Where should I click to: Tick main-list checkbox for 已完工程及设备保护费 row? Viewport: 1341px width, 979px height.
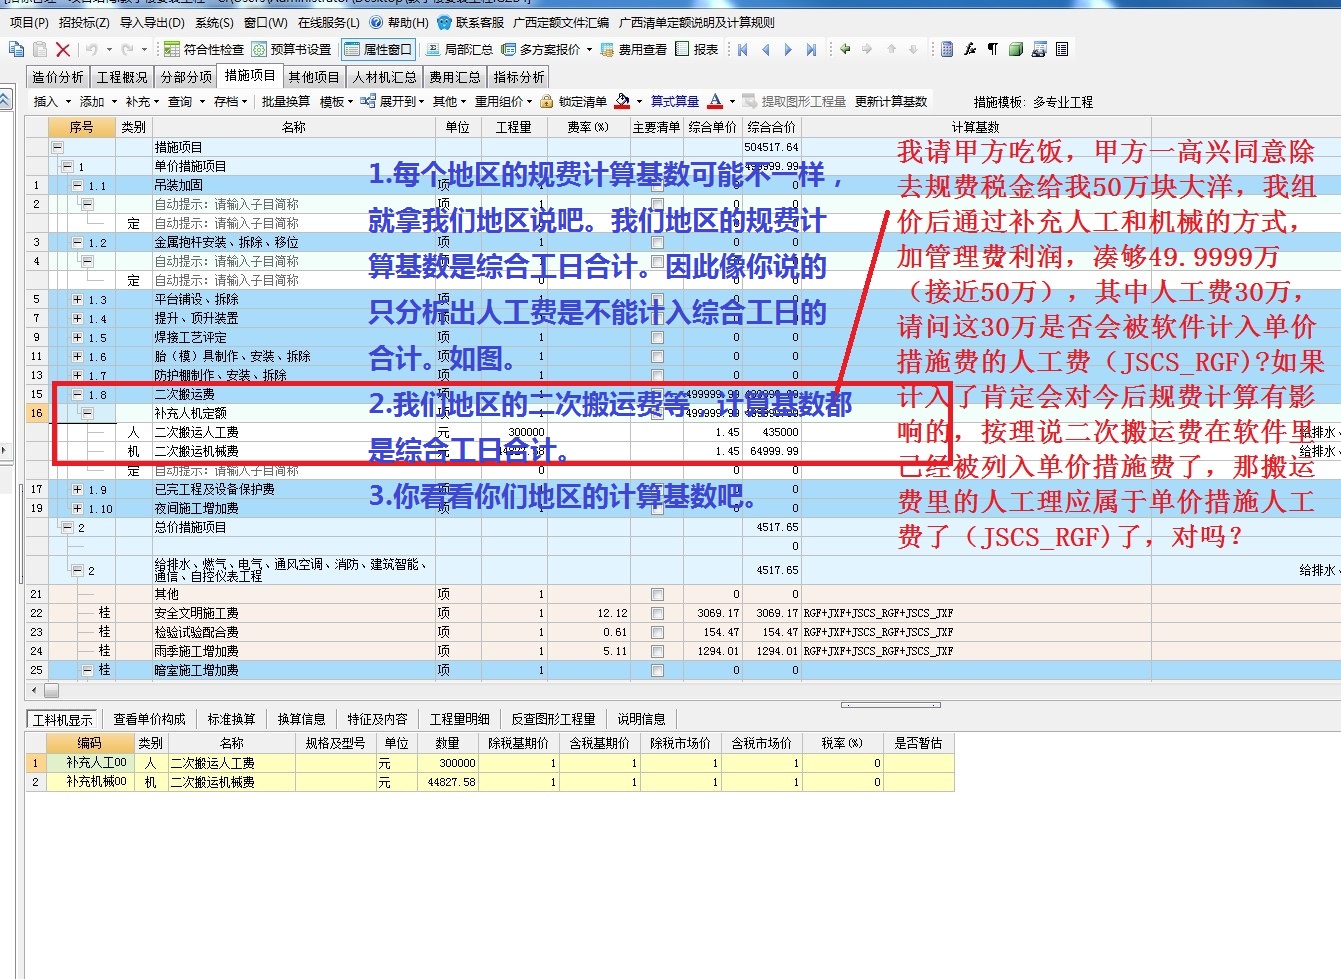[x=657, y=489]
